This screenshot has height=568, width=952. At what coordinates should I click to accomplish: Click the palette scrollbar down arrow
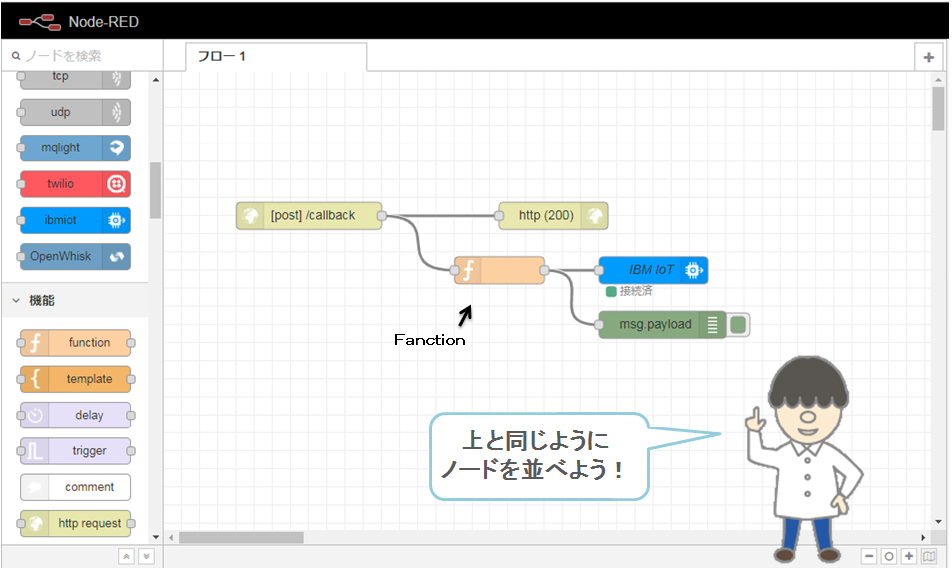click(156, 537)
